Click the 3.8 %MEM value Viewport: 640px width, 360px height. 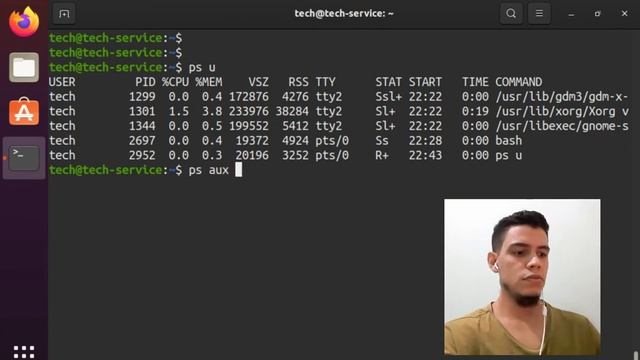point(212,111)
